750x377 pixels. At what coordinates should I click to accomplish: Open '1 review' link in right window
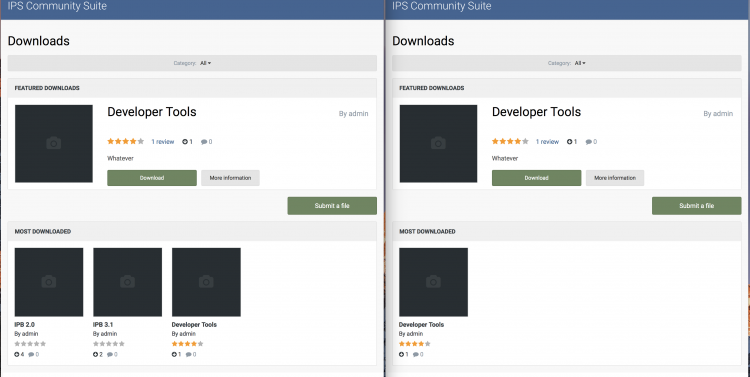pyautogui.click(x=547, y=142)
